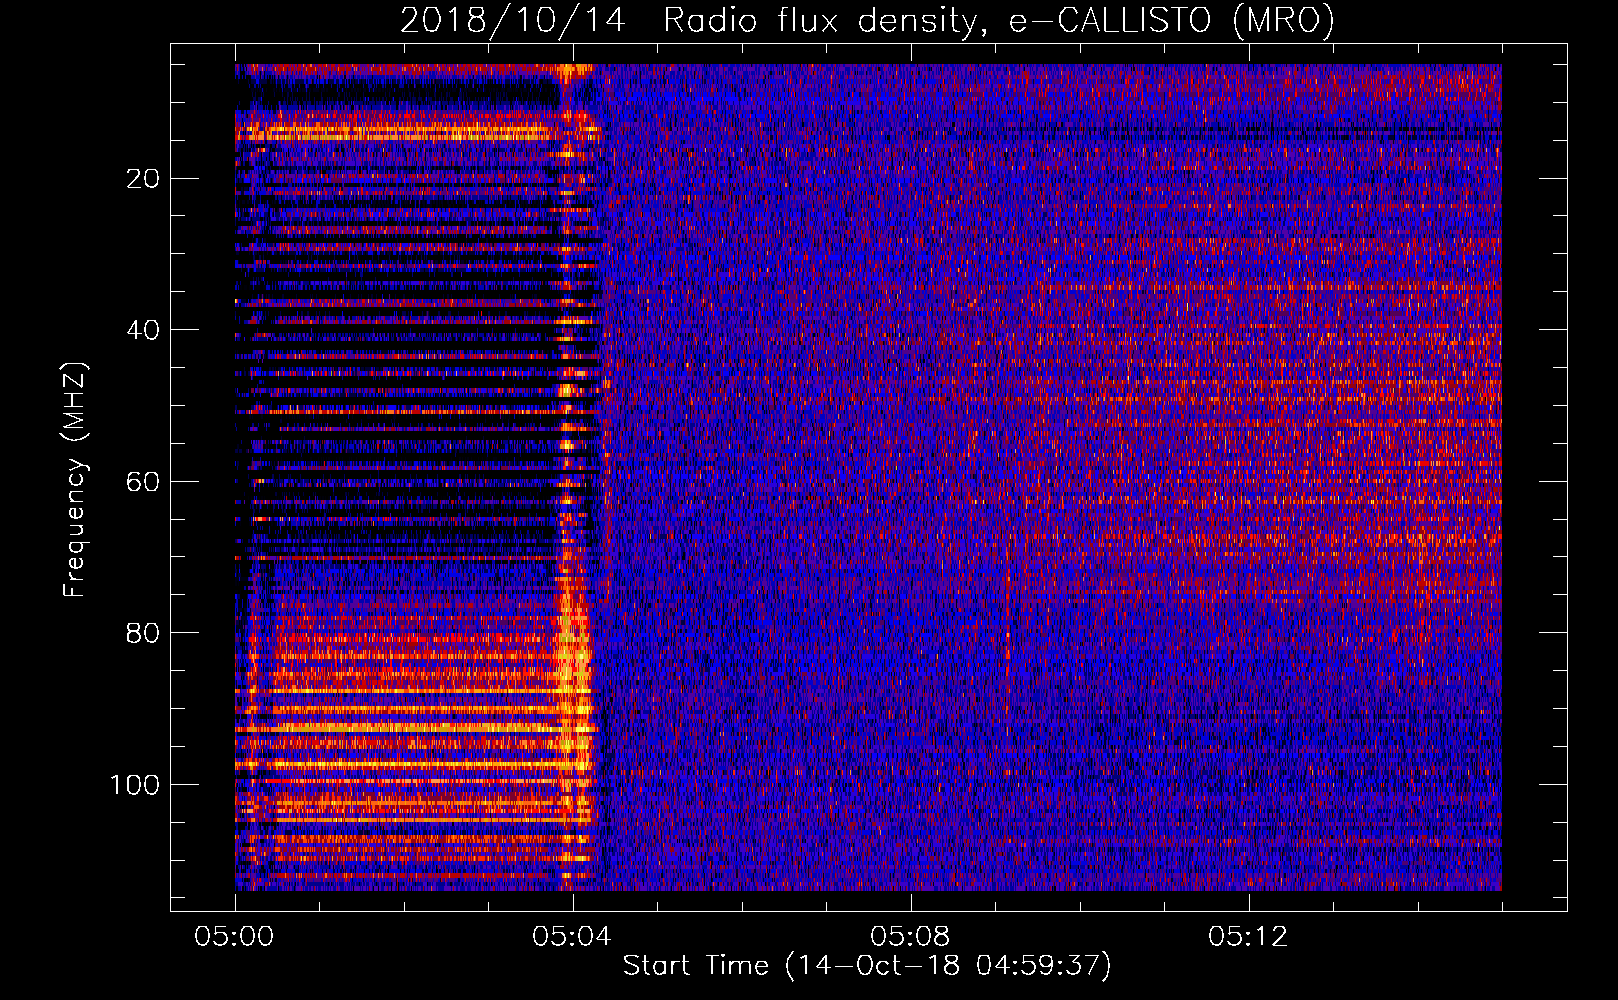Click the 40 MHz frequency tick label
Screen dimensions: 1618x1000
(x=143, y=330)
